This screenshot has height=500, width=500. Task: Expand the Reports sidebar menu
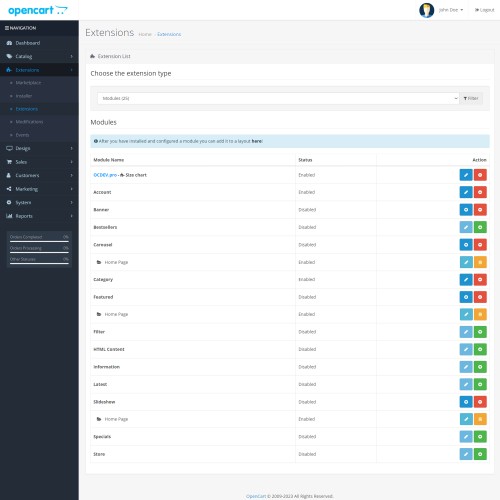[39, 216]
